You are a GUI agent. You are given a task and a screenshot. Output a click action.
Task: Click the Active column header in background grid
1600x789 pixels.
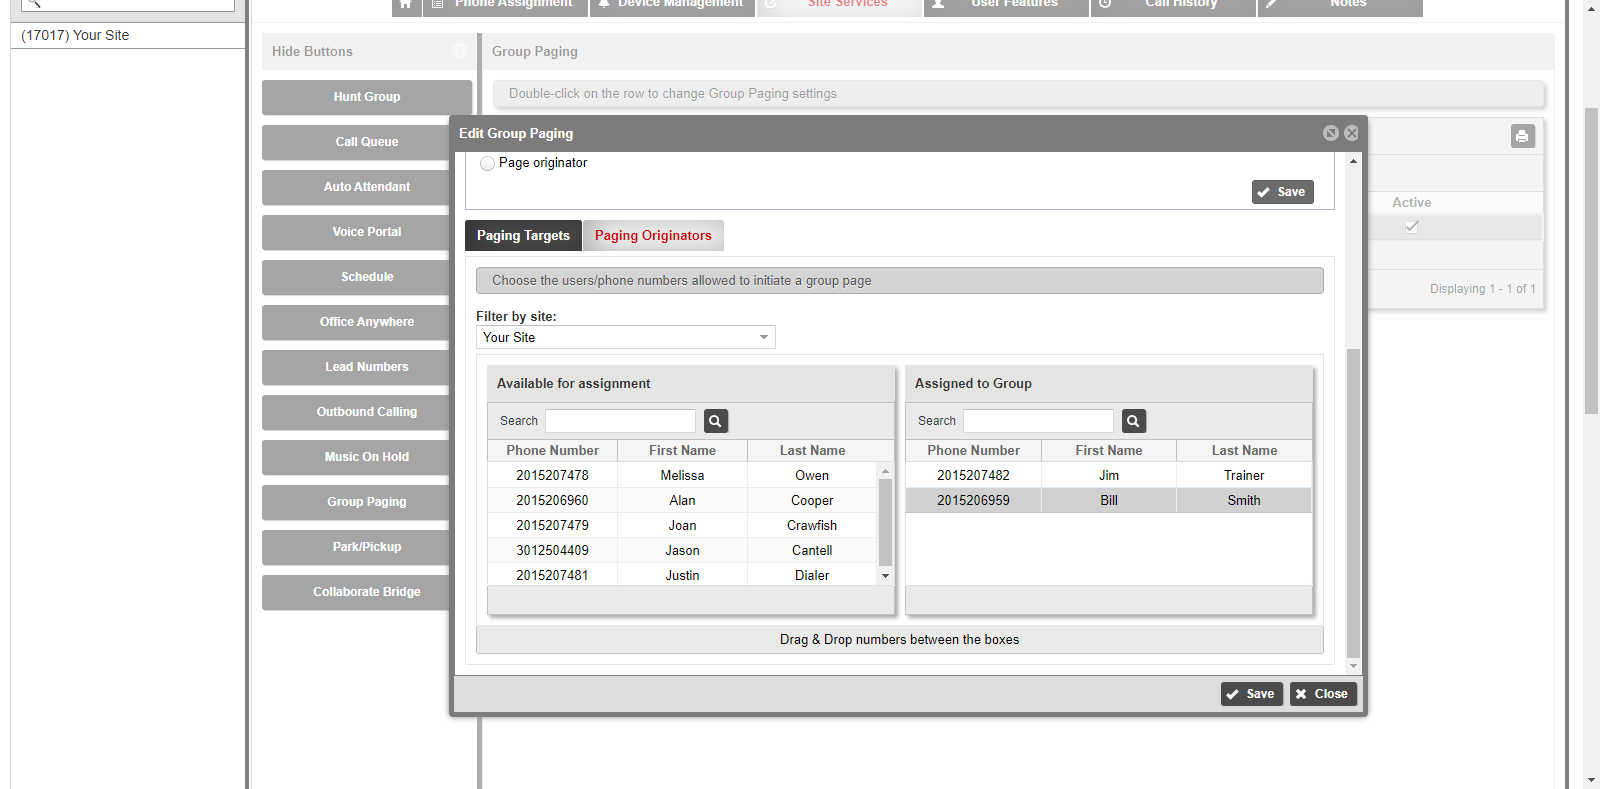coord(1411,203)
